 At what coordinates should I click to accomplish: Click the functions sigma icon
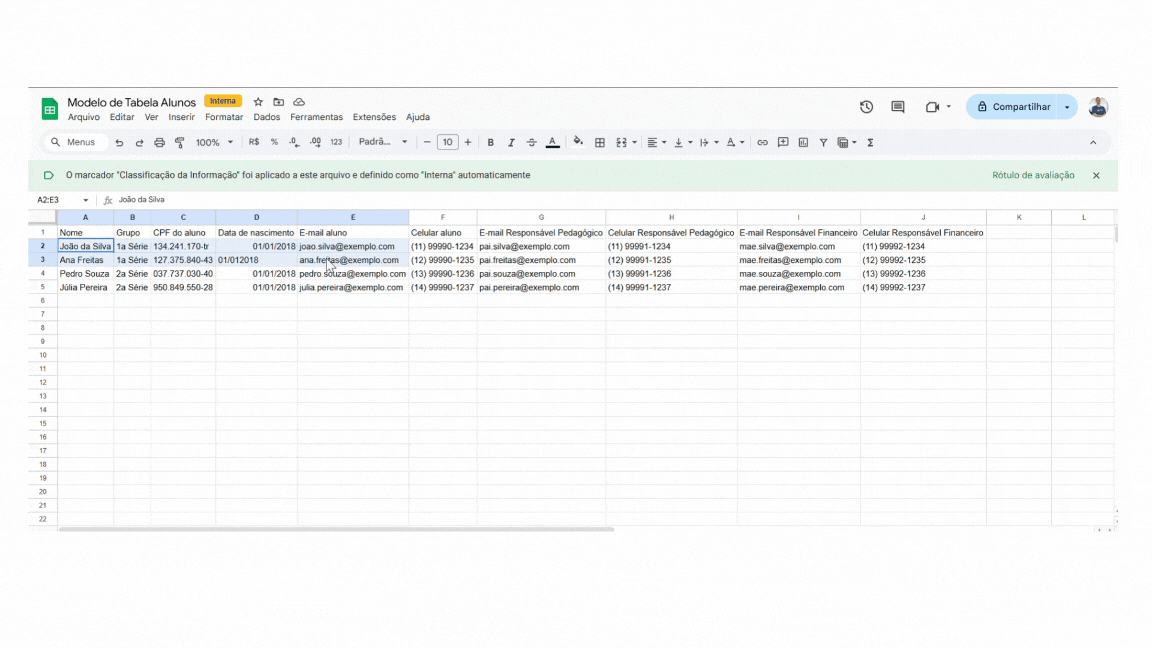click(870, 143)
